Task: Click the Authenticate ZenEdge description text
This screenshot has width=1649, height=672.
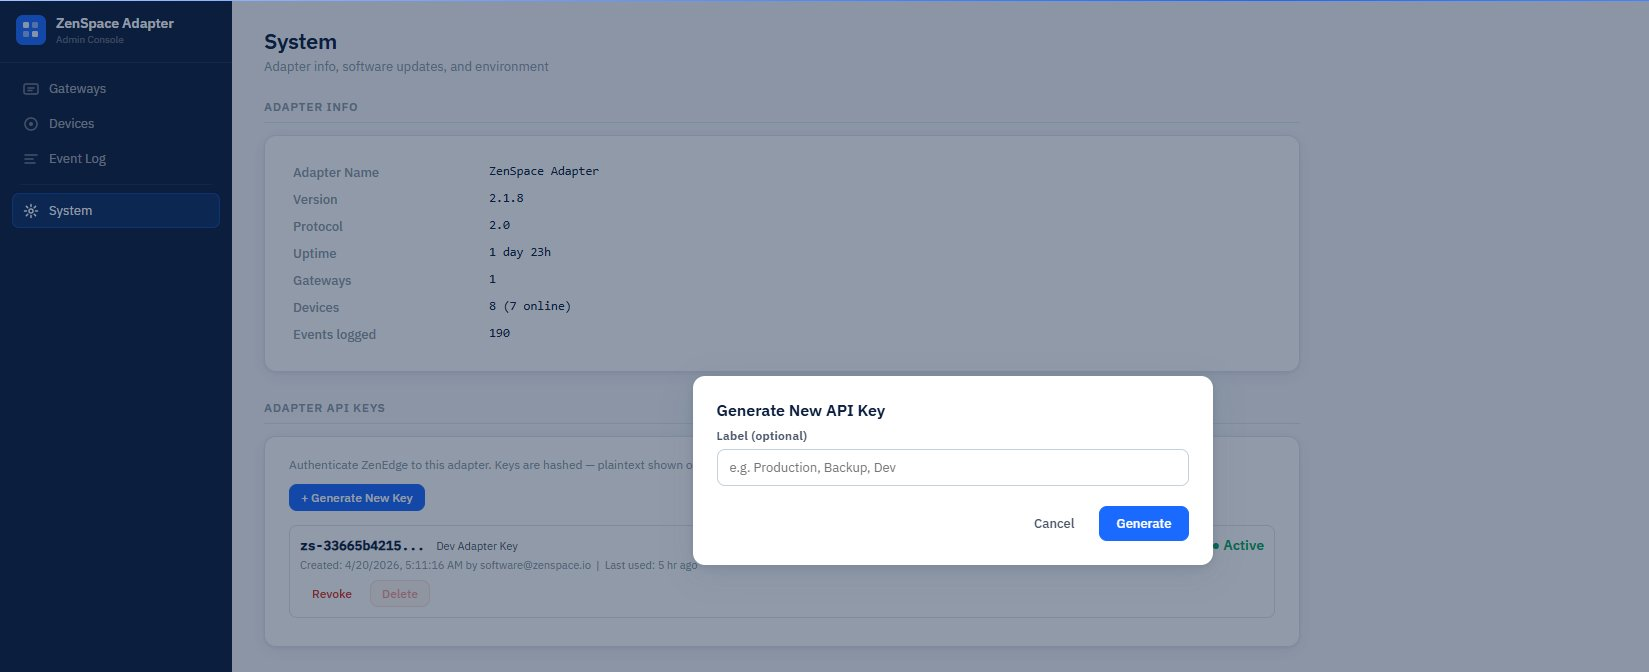Action: coord(490,465)
